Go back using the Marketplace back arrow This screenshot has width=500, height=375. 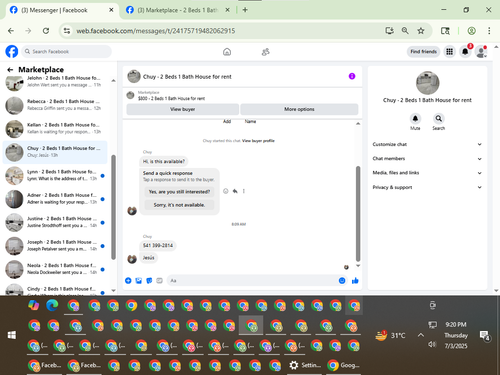click(10, 70)
